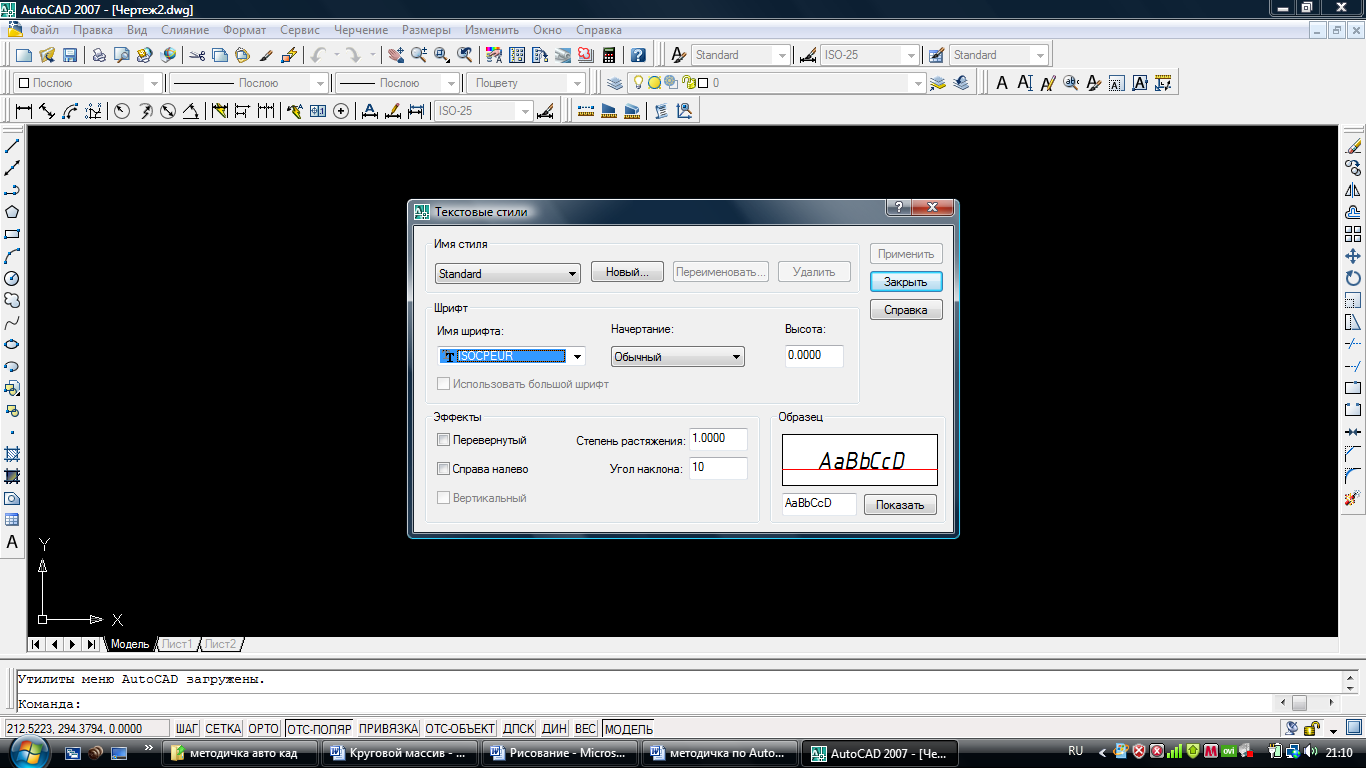Select the Table tool in draw toolbar
Image resolution: width=1366 pixels, height=768 pixels.
(x=12, y=520)
